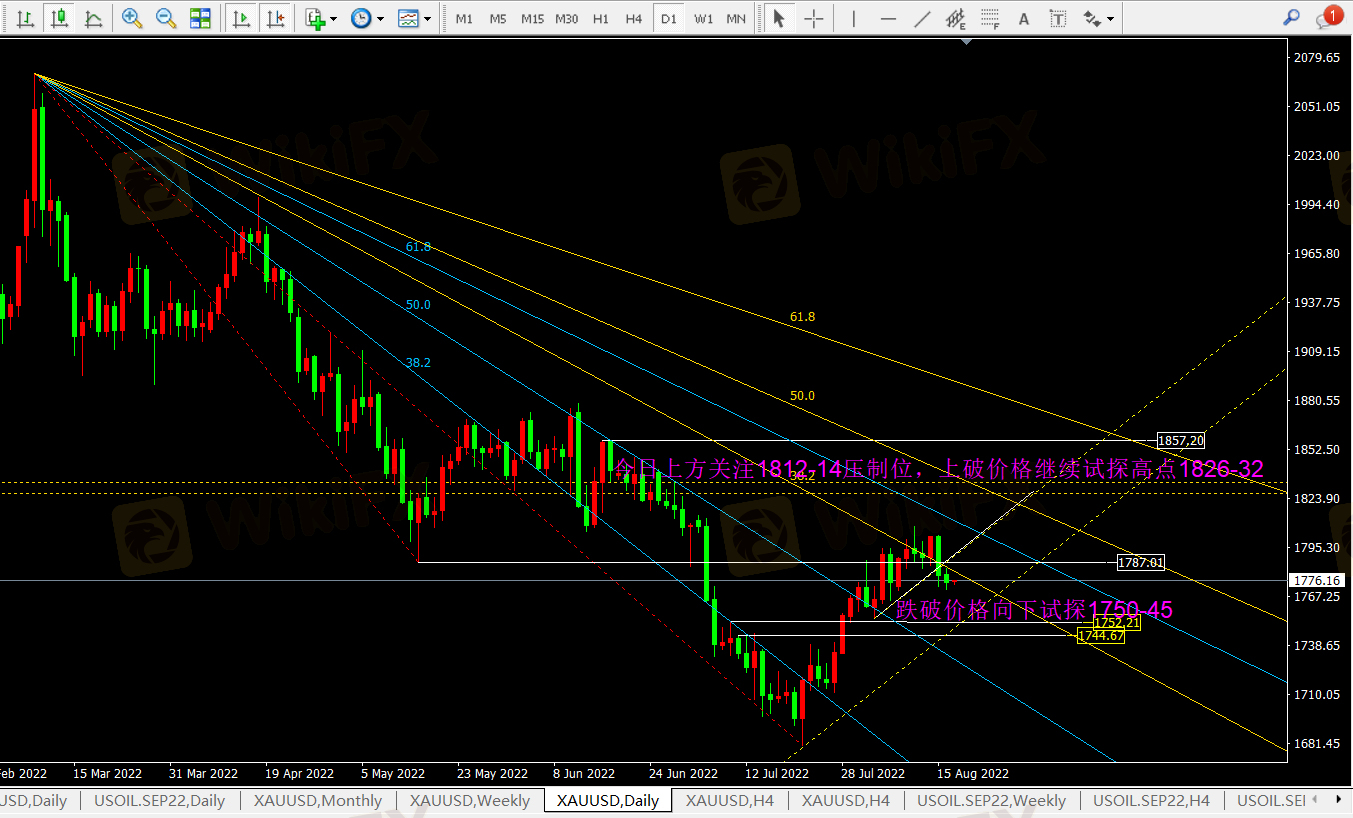Switch to the bar chart display
The width and height of the screenshot is (1353, 818).
pyautogui.click(x=25, y=18)
